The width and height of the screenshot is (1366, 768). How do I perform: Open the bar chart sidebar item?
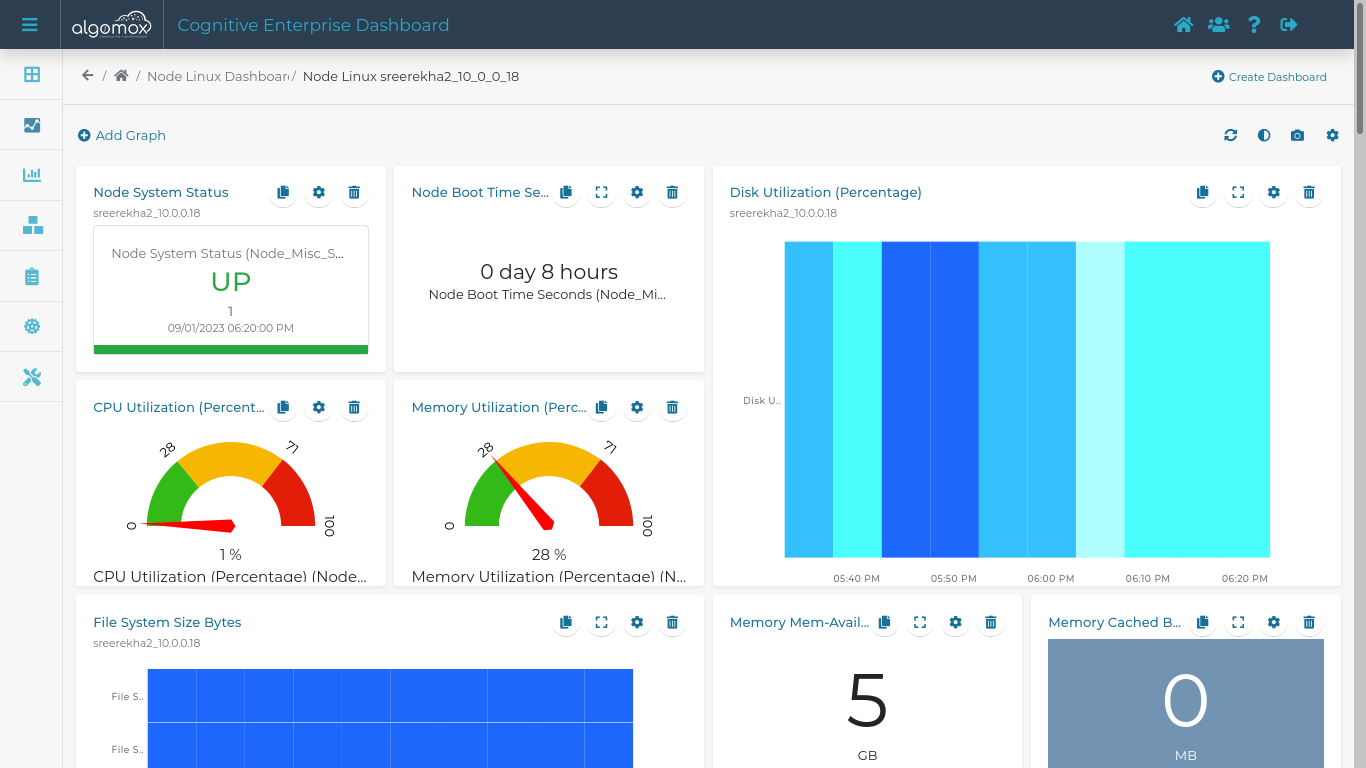[x=32, y=175]
